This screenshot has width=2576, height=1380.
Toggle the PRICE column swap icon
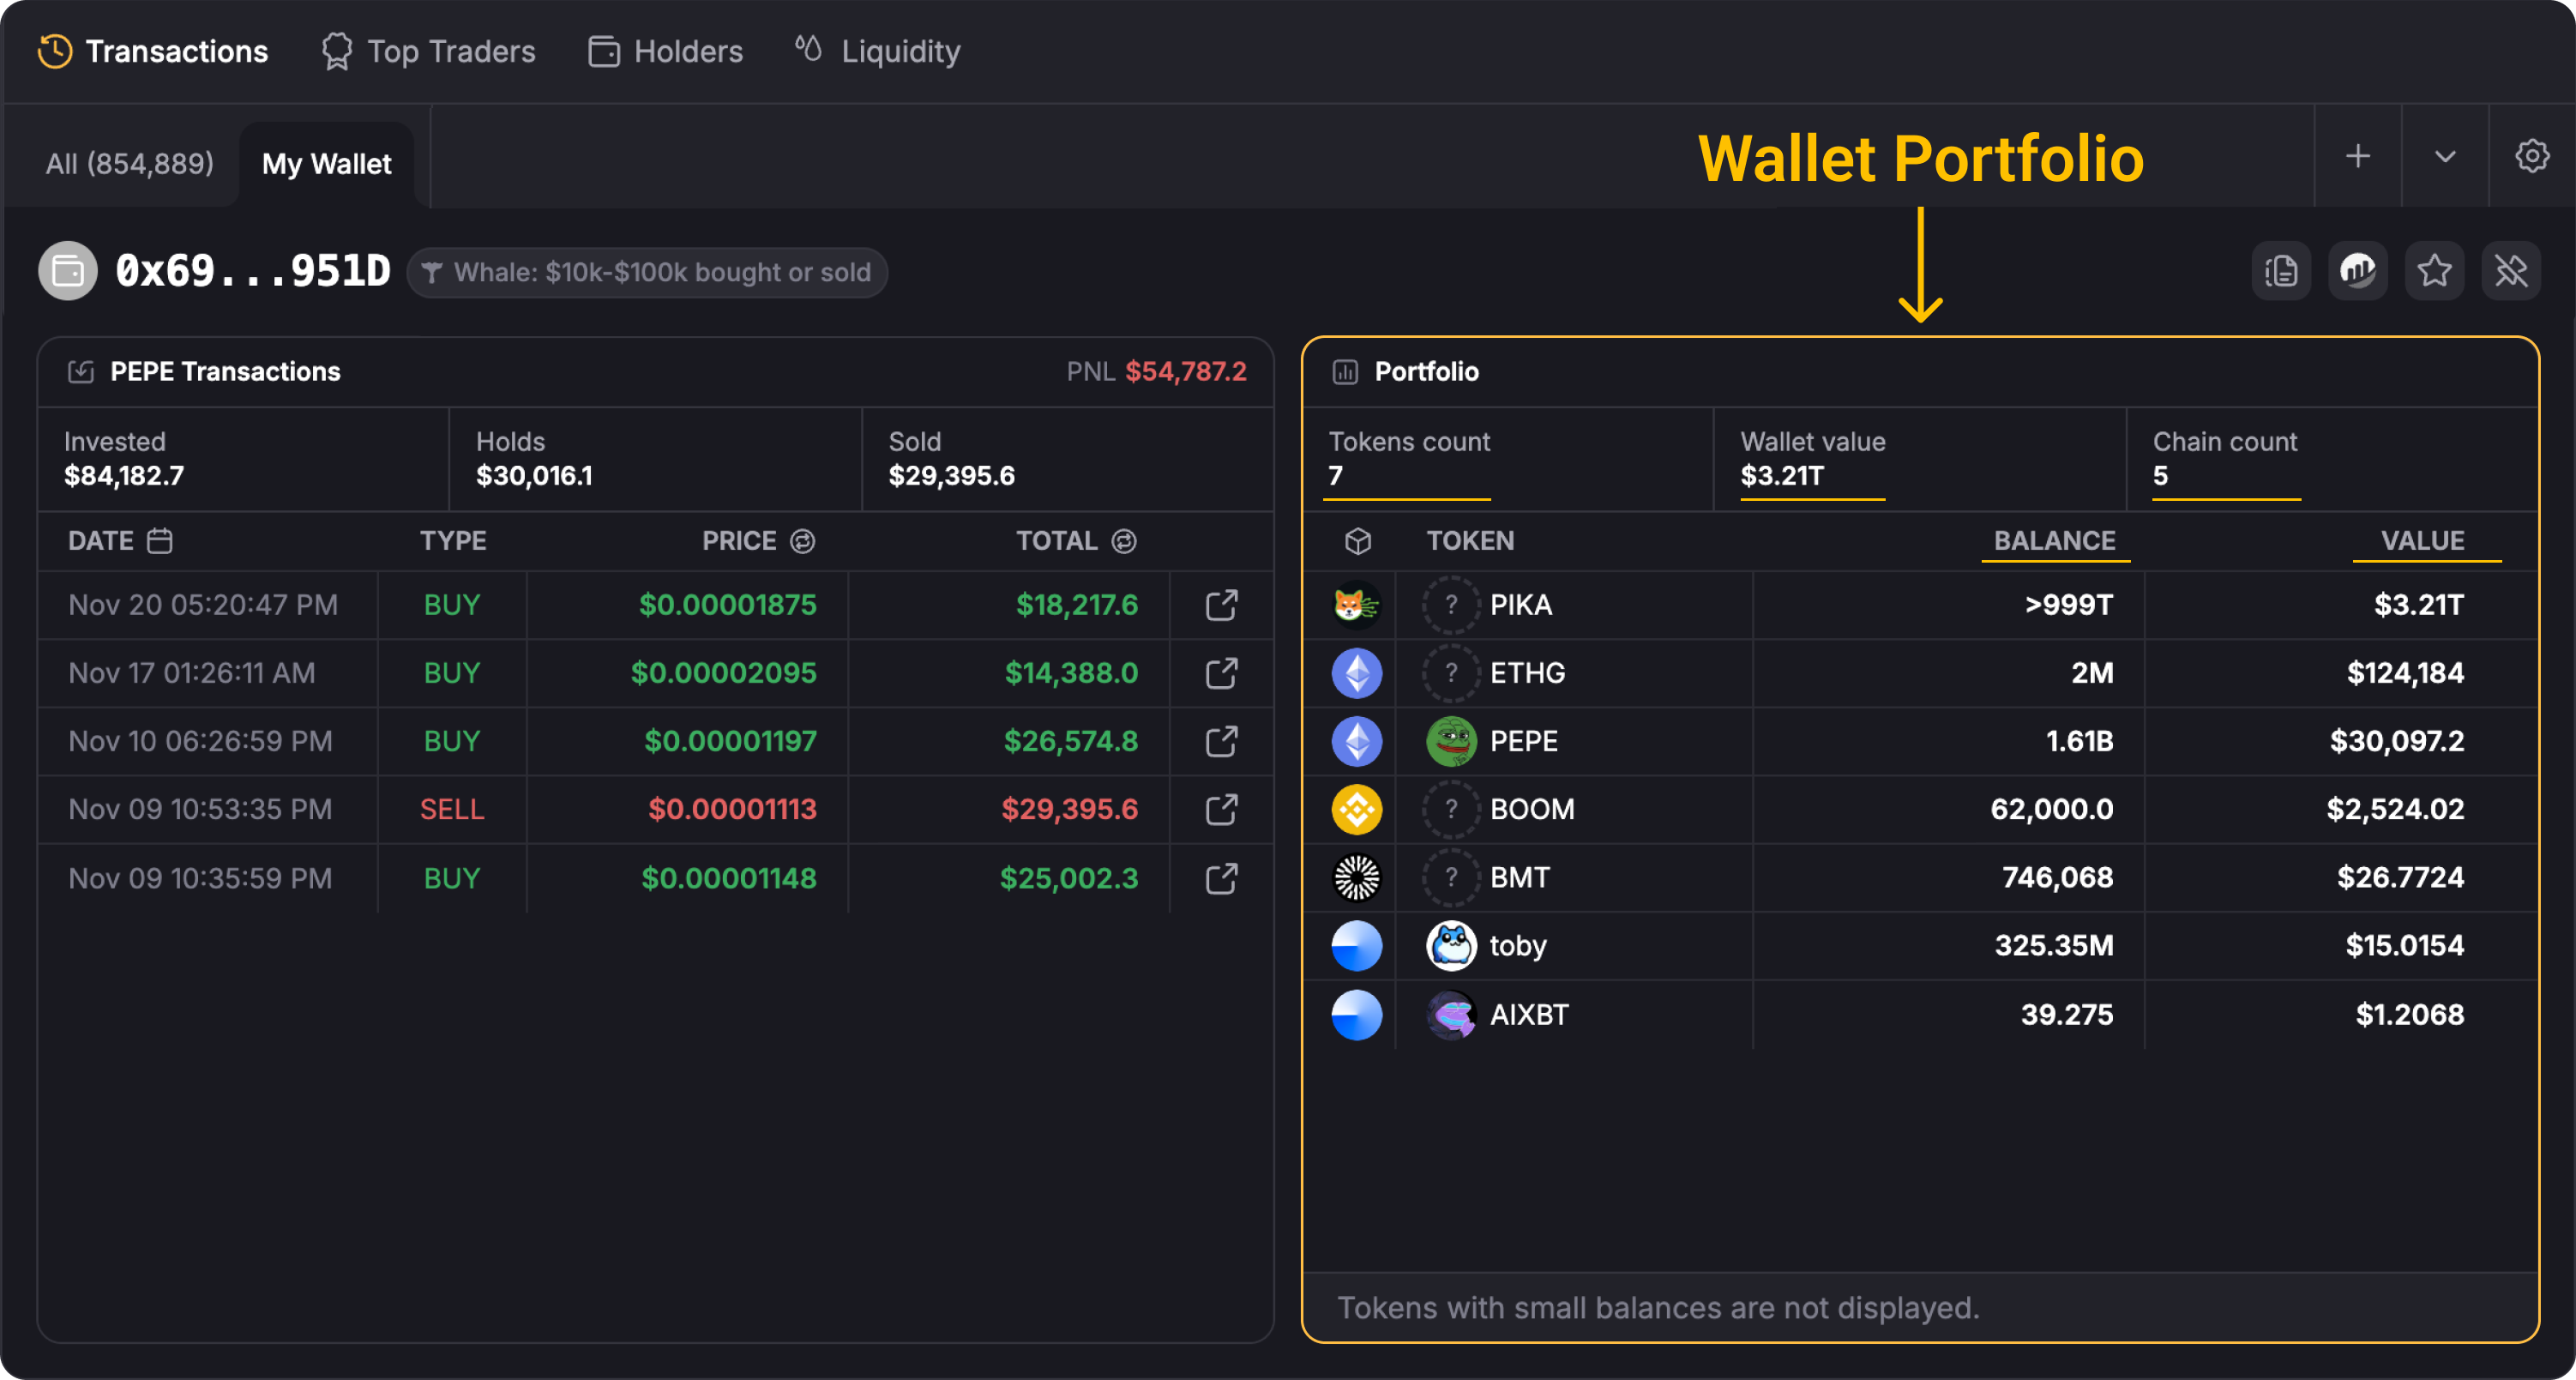(802, 541)
